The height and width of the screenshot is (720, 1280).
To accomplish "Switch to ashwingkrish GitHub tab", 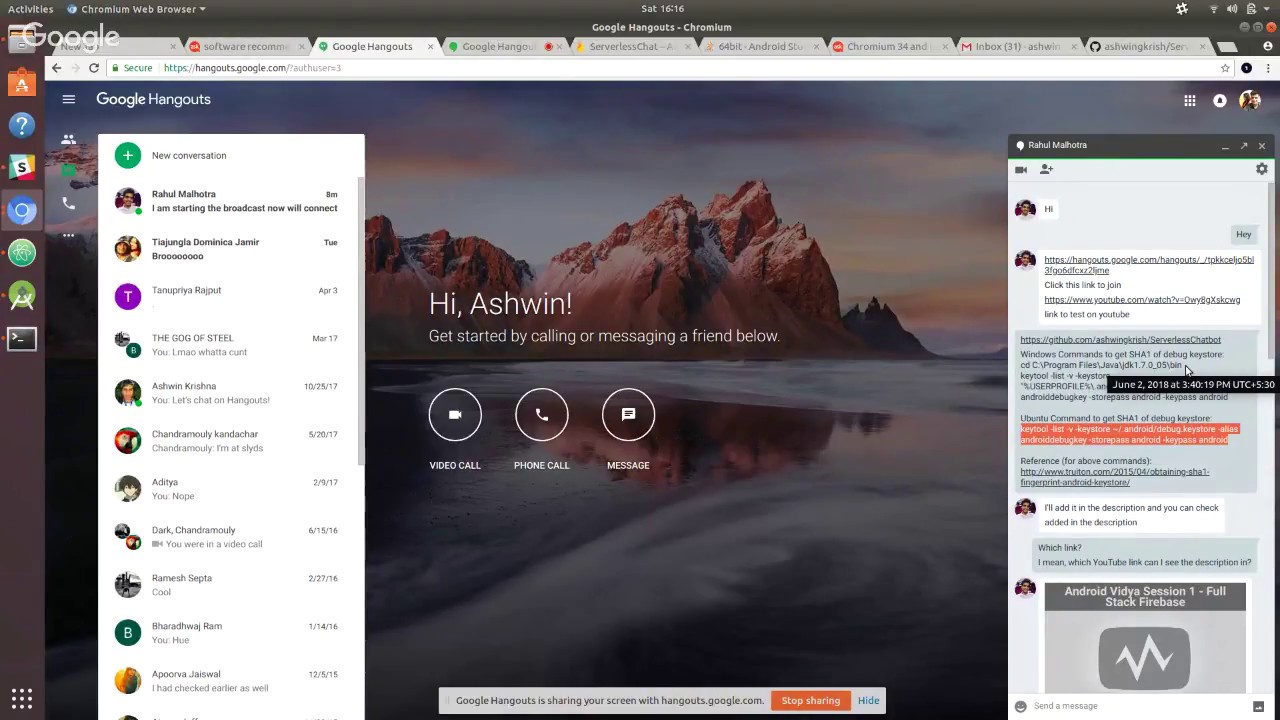I will 1147,46.
